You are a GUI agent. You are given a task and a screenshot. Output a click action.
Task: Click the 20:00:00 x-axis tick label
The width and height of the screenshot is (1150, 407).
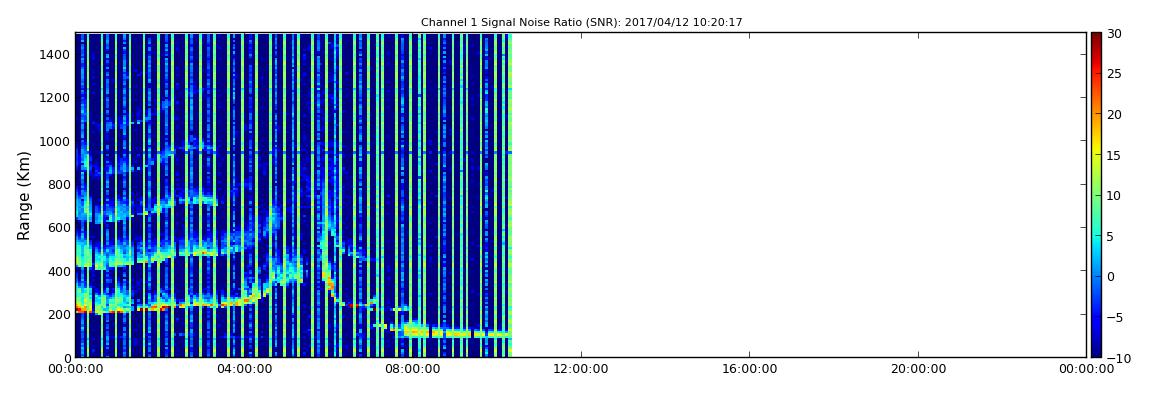[x=918, y=370]
